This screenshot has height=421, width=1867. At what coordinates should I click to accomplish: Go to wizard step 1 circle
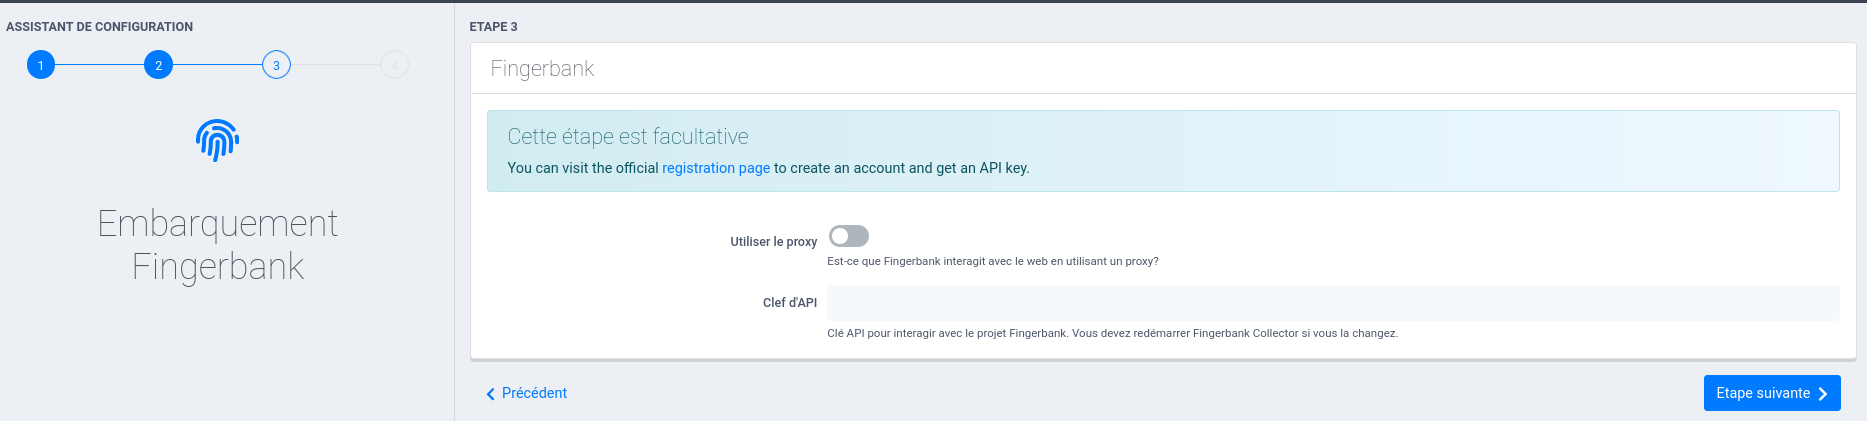click(41, 65)
